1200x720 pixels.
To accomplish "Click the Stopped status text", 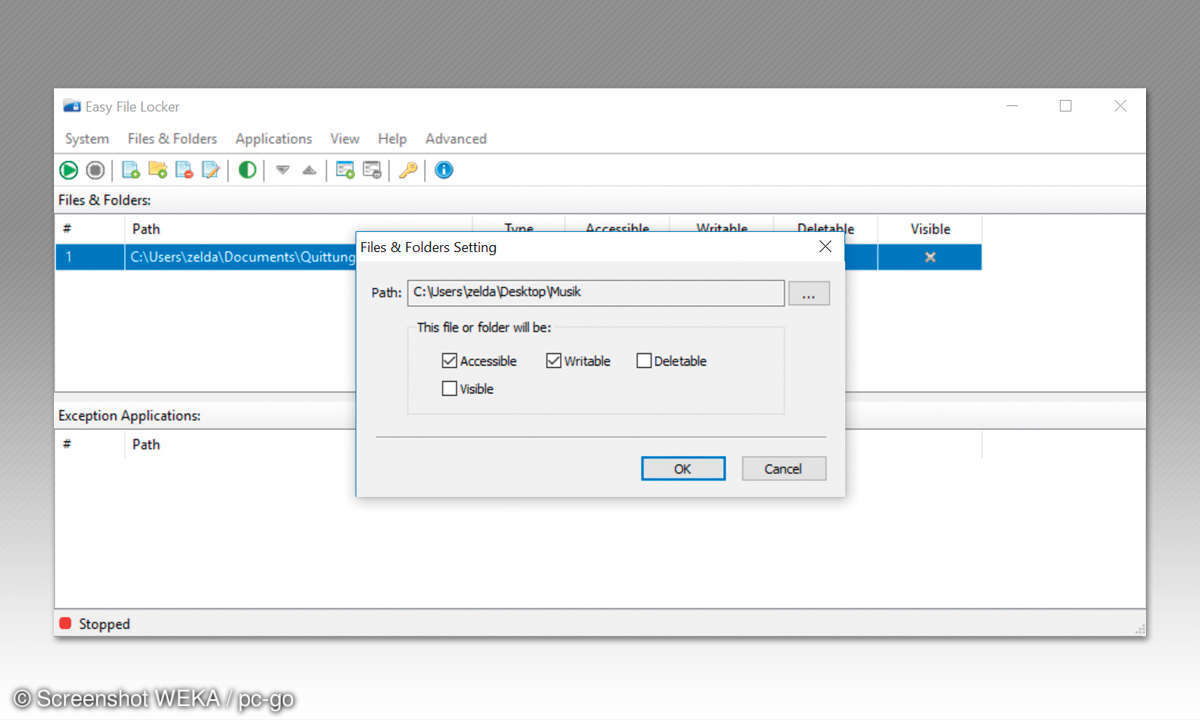I will point(105,624).
